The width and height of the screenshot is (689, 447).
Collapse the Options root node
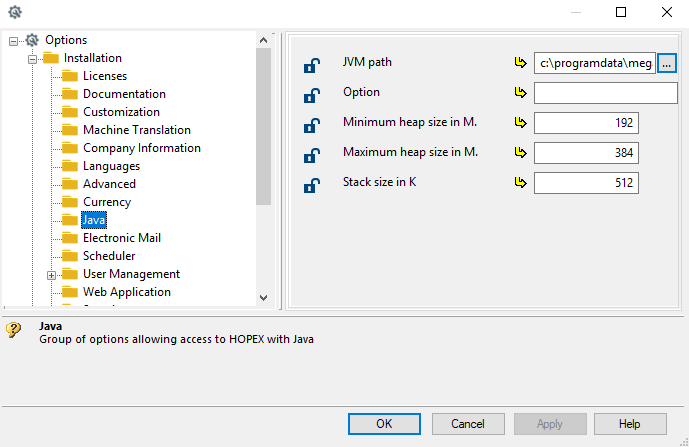pyautogui.click(x=14, y=41)
